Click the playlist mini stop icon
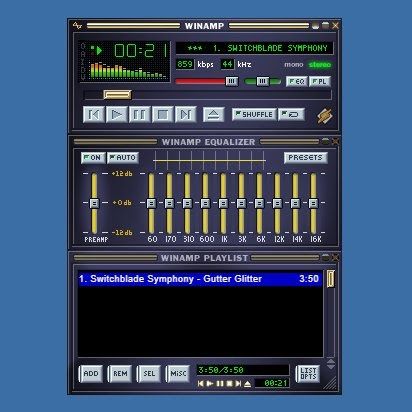This screenshot has height=412, width=412. 229,384
